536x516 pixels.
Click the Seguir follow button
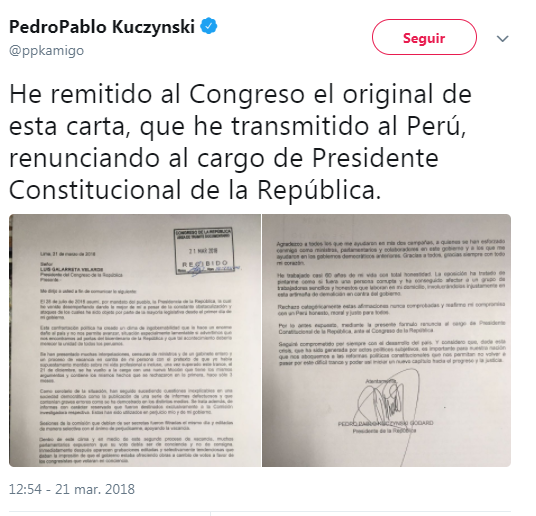[x=424, y=37]
